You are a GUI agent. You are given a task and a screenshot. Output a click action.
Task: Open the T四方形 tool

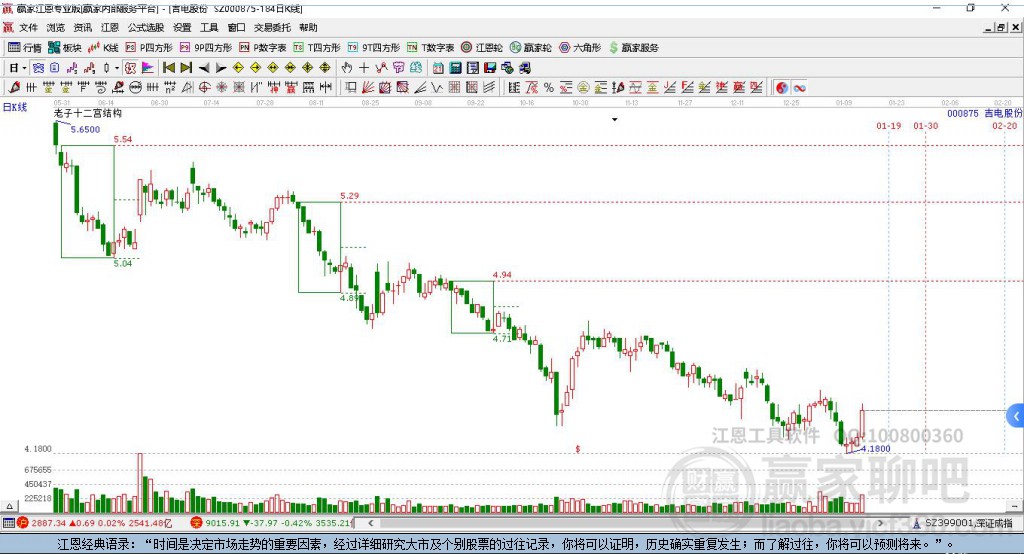tap(317, 48)
